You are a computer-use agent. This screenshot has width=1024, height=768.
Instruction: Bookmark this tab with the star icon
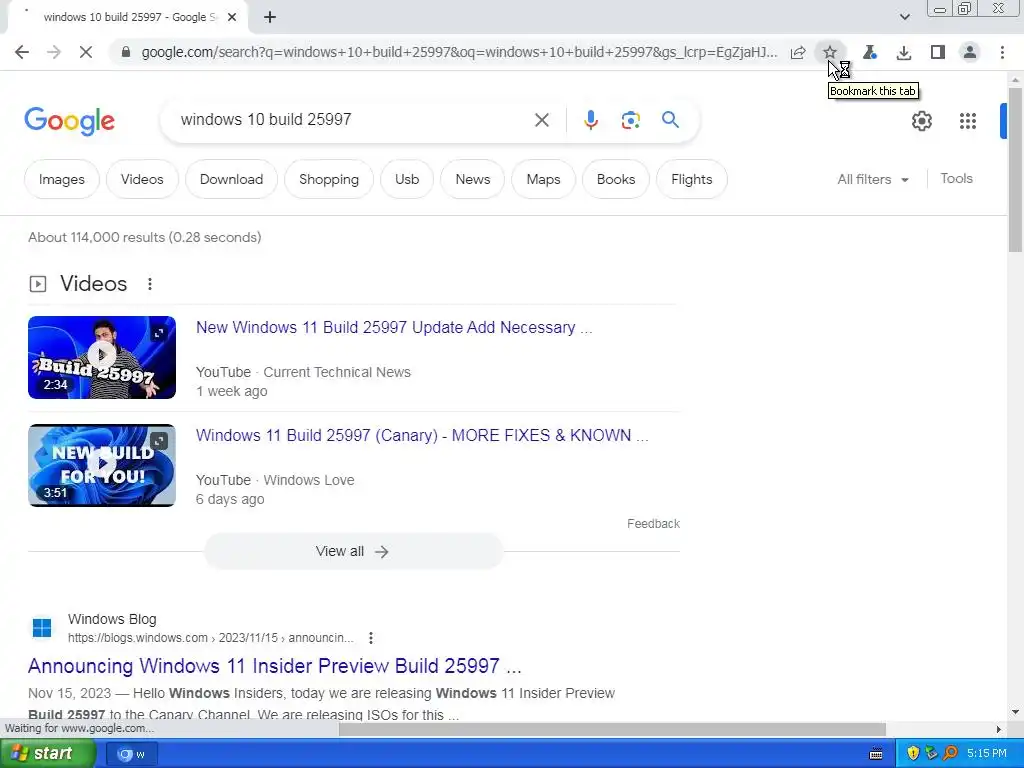[x=829, y=52]
